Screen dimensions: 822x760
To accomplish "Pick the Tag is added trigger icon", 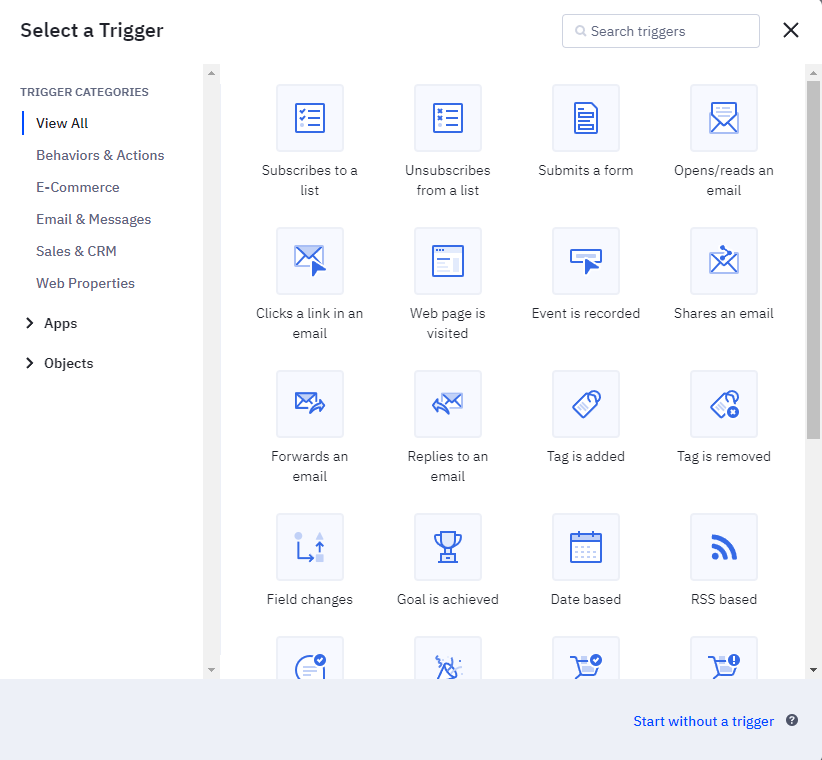I will pyautogui.click(x=586, y=404).
